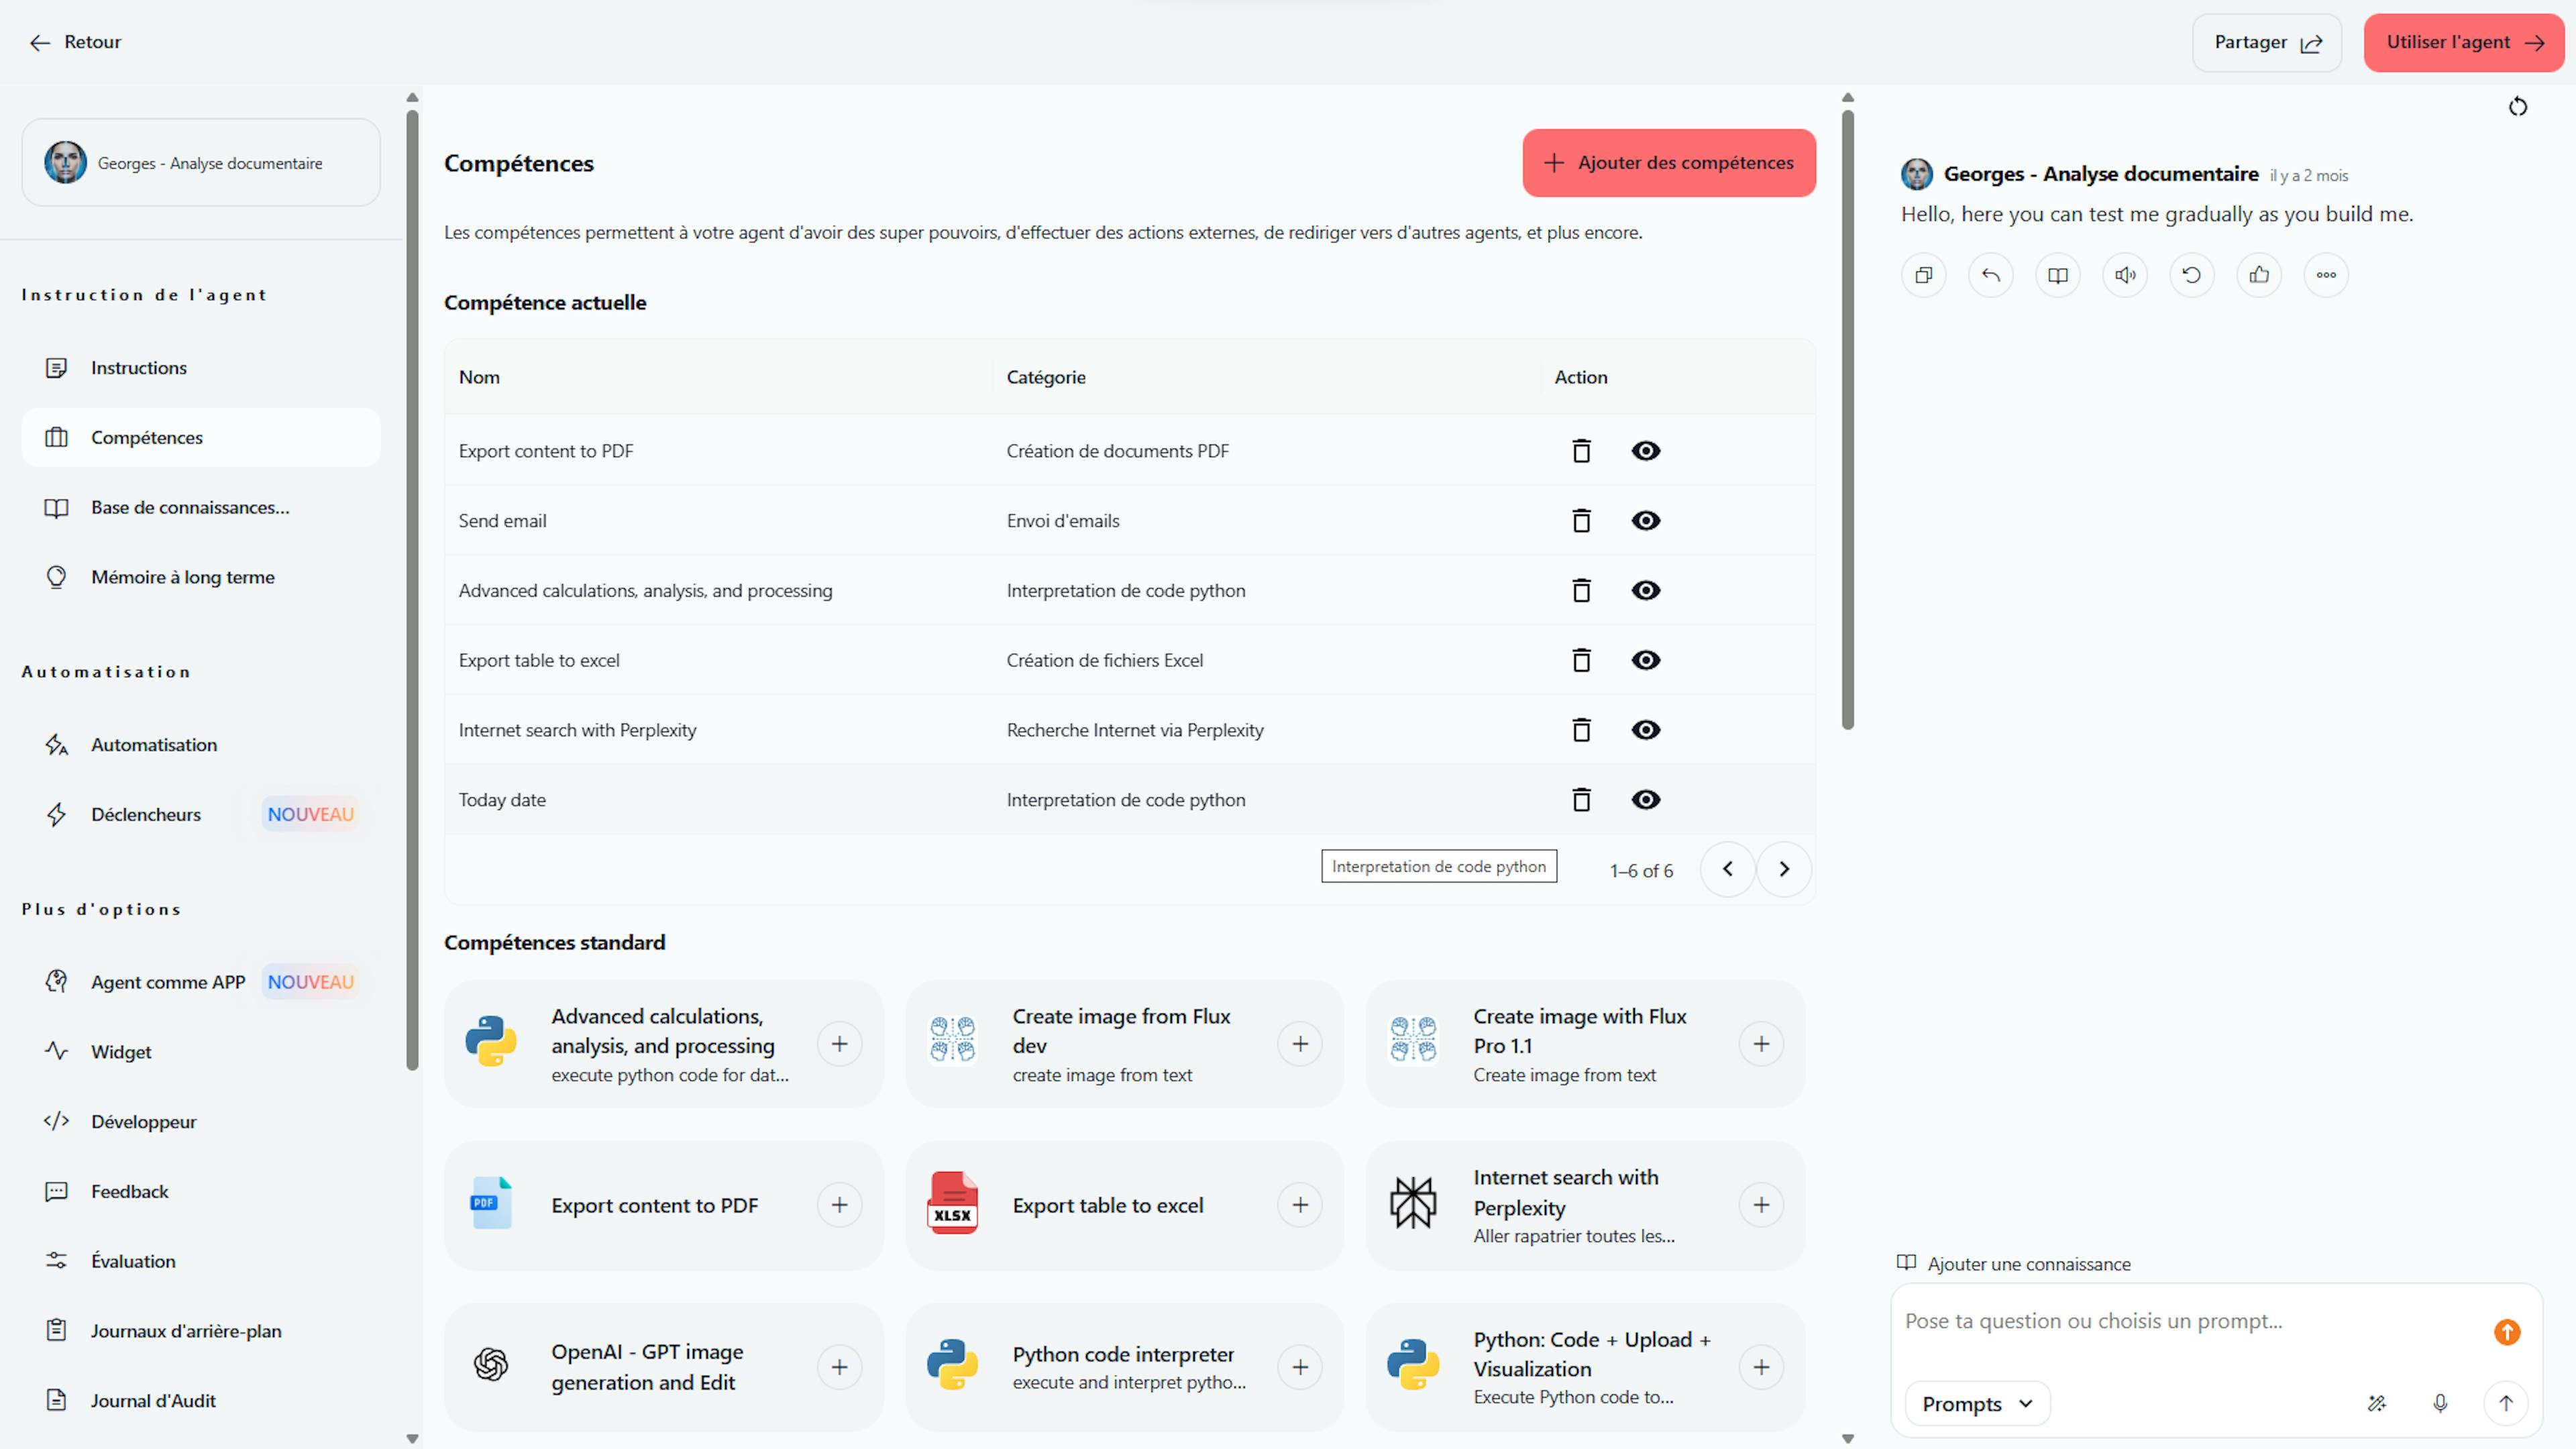This screenshot has width=2576, height=1449.
Task: Click the Ajouter des compétences button
Action: (x=1669, y=163)
